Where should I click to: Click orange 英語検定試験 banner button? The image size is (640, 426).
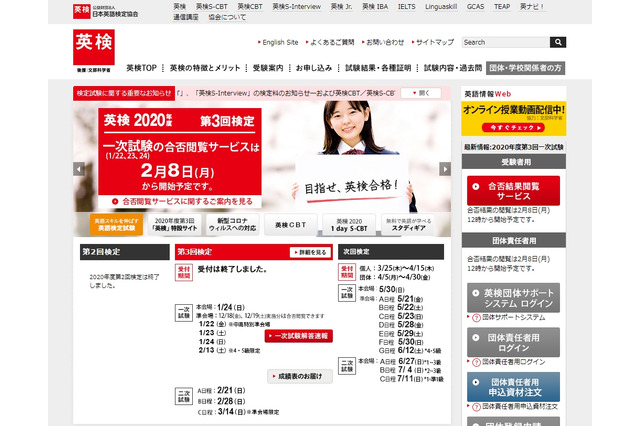click(x=116, y=224)
